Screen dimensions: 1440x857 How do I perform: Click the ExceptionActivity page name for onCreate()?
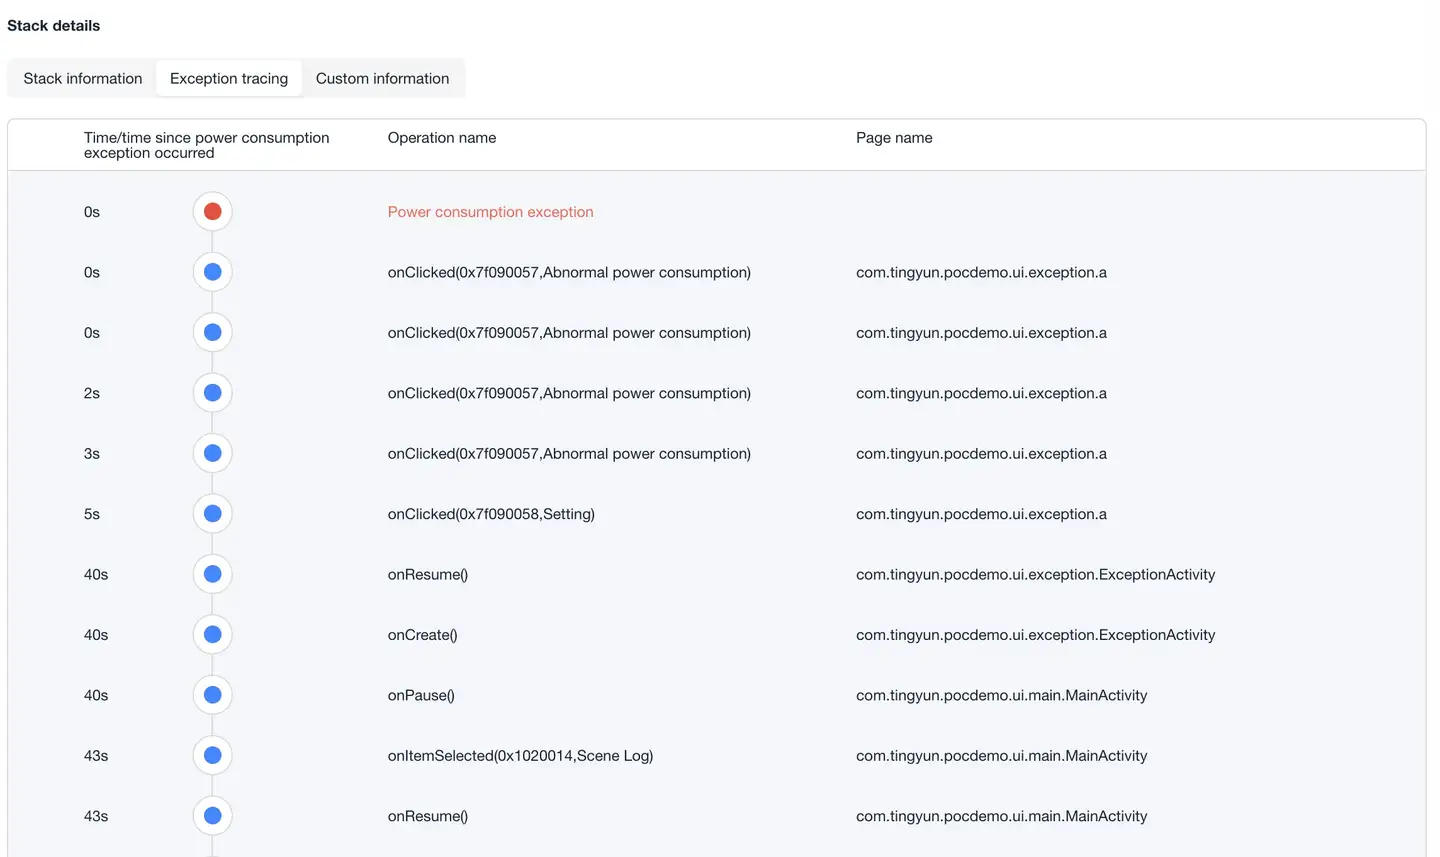[1035, 635]
